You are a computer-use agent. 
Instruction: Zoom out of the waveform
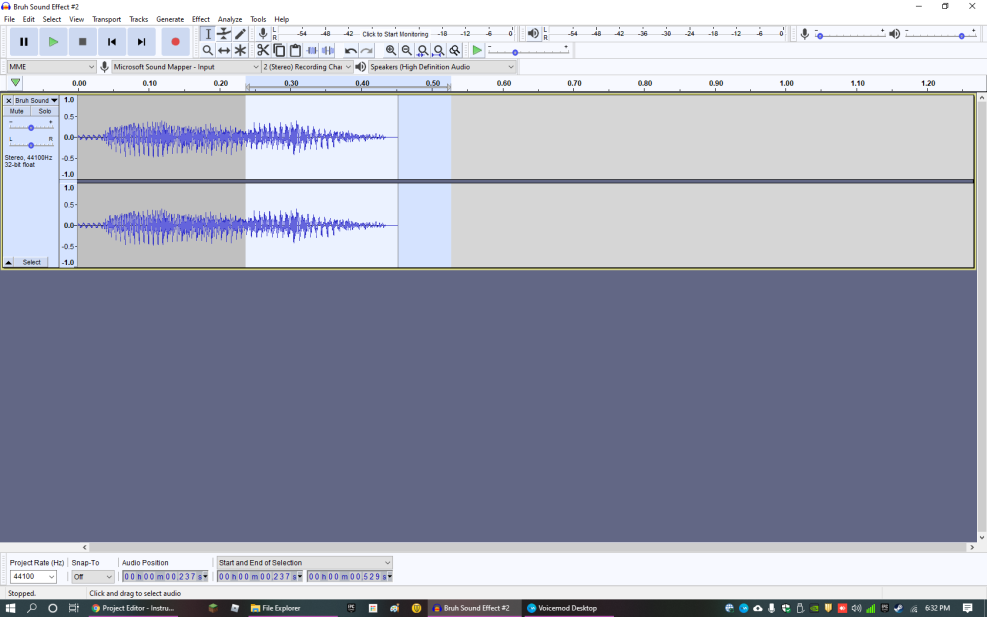407,50
